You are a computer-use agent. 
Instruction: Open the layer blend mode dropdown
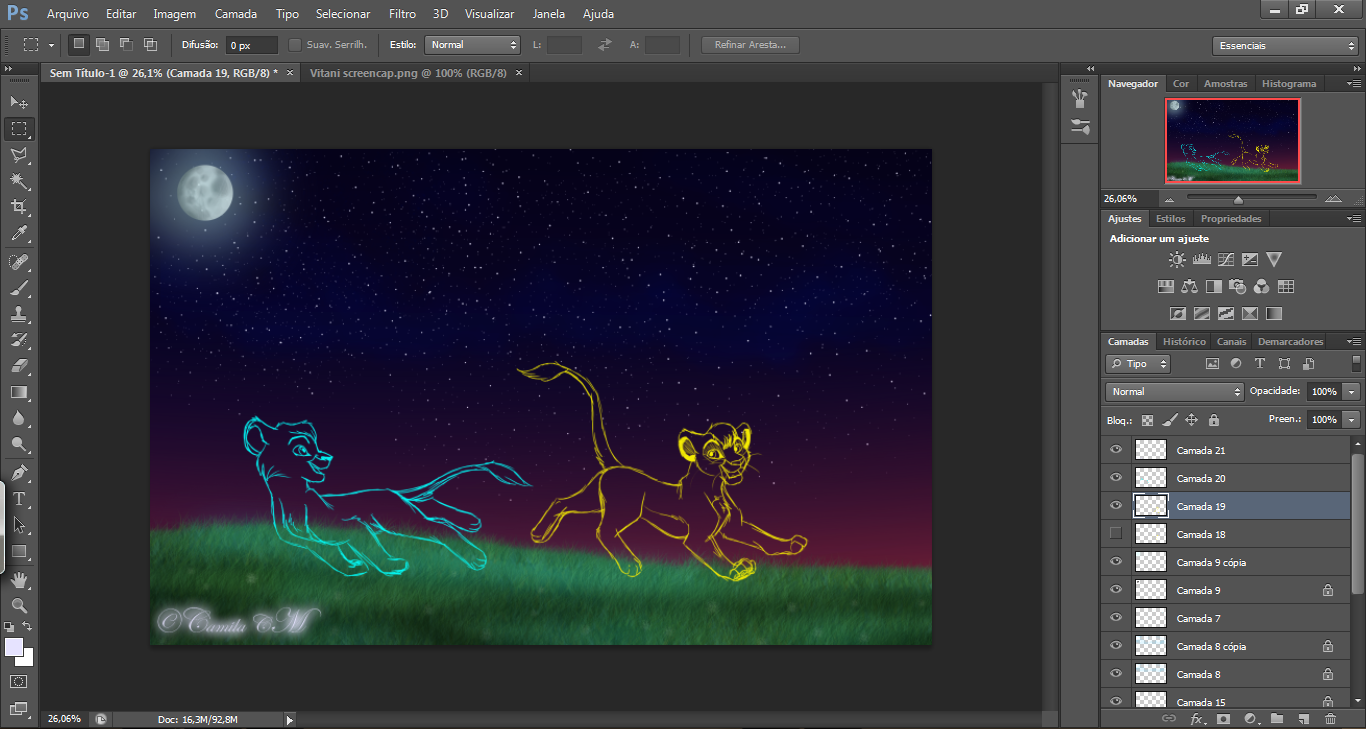1174,391
